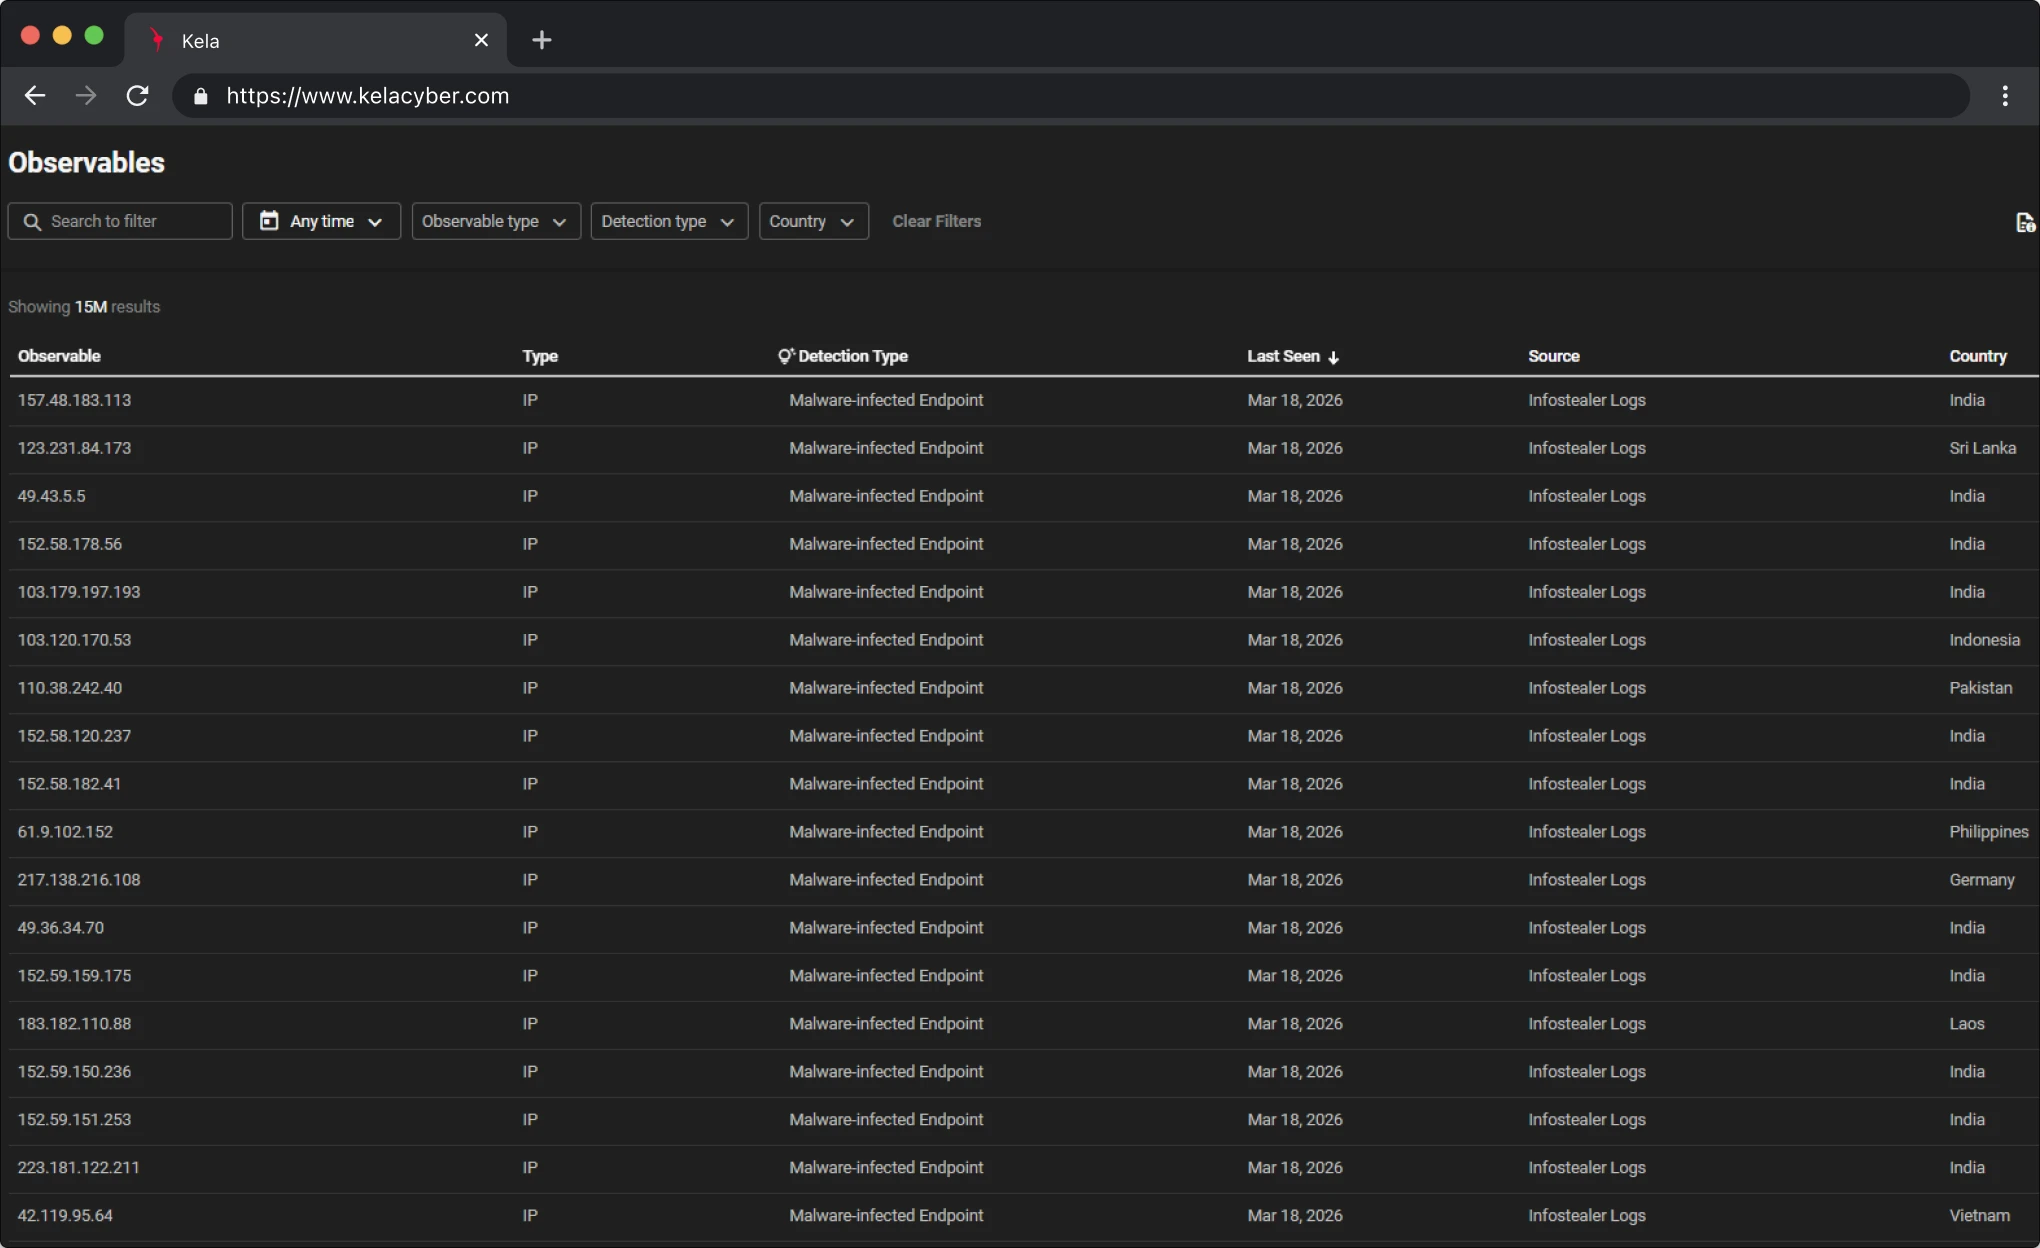Select observable 42.119.95.64
This screenshot has width=2040, height=1248.
[65, 1216]
